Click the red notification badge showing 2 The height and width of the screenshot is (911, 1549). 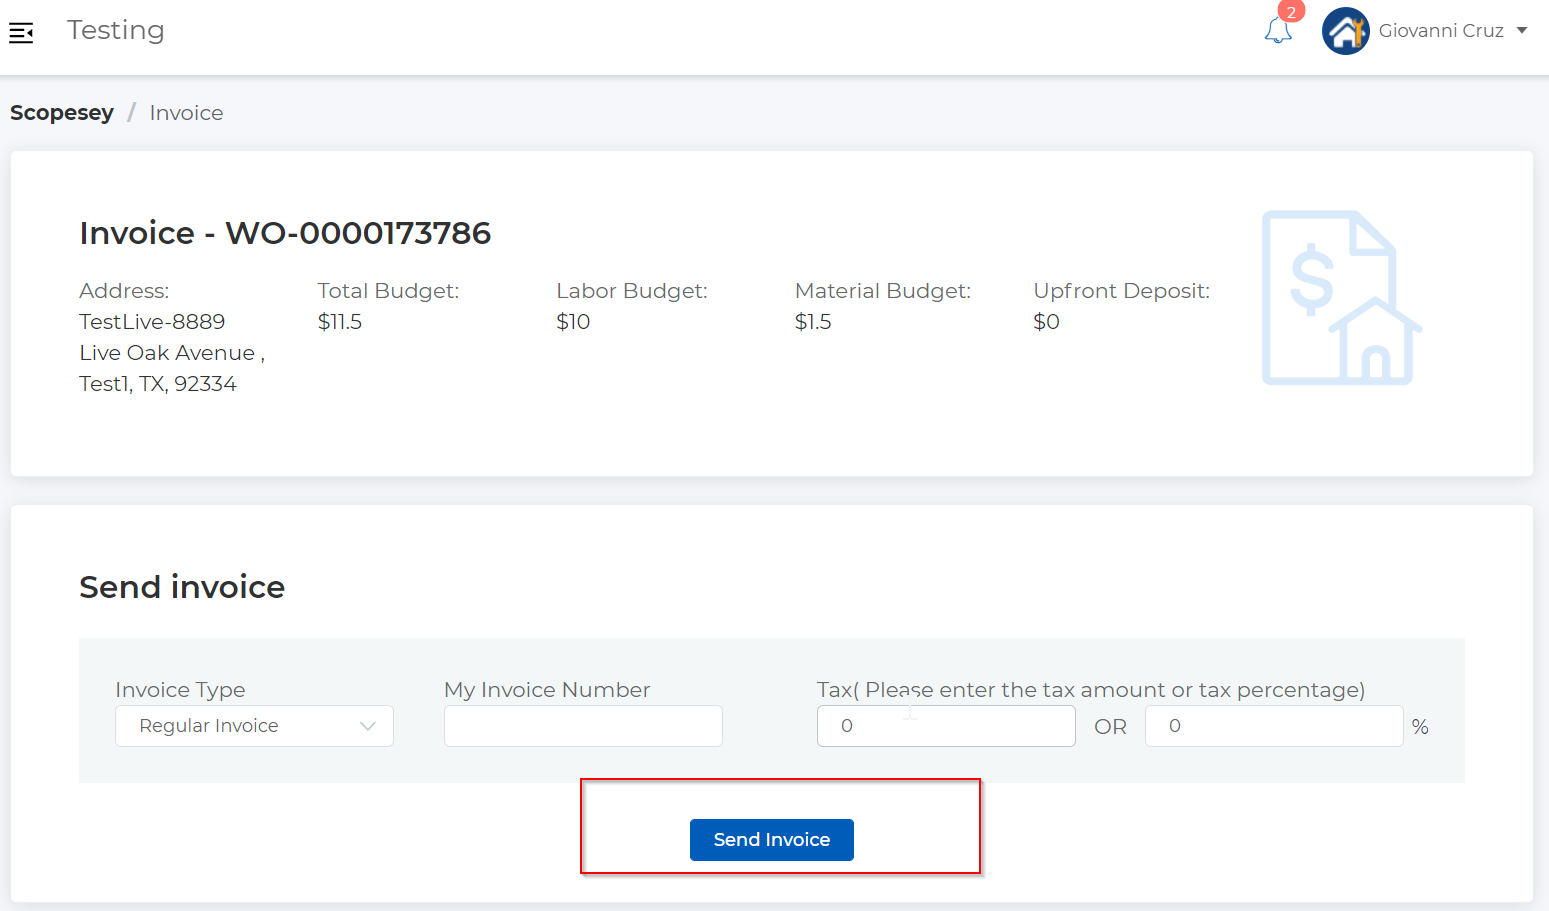(1290, 12)
